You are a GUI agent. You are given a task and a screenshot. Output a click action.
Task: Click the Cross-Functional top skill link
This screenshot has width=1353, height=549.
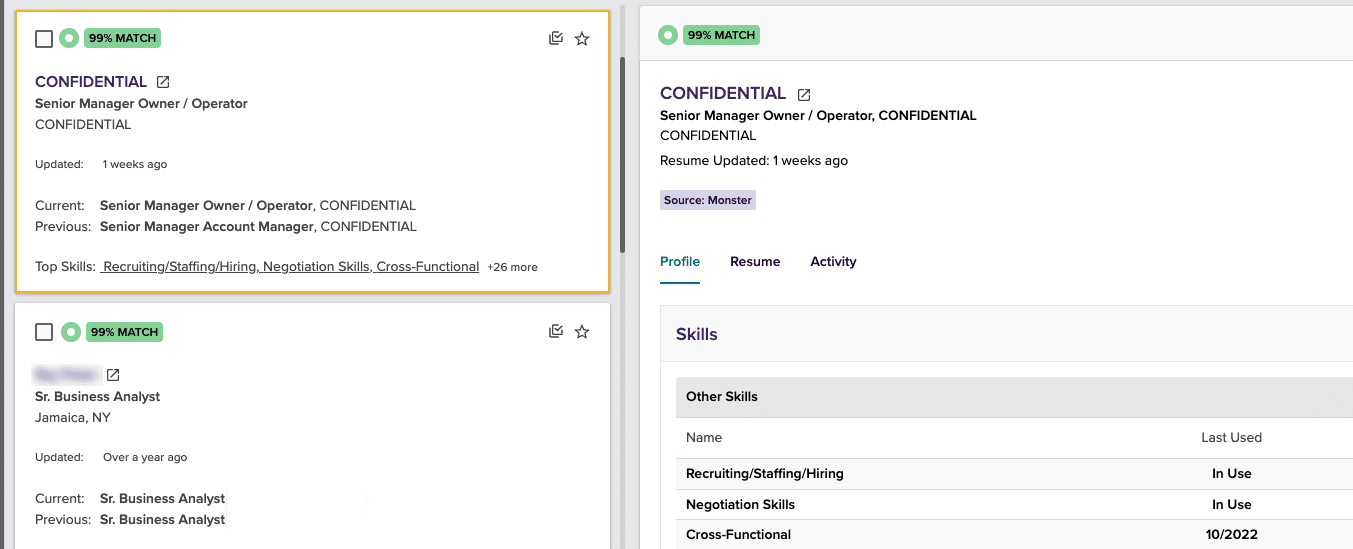428,267
